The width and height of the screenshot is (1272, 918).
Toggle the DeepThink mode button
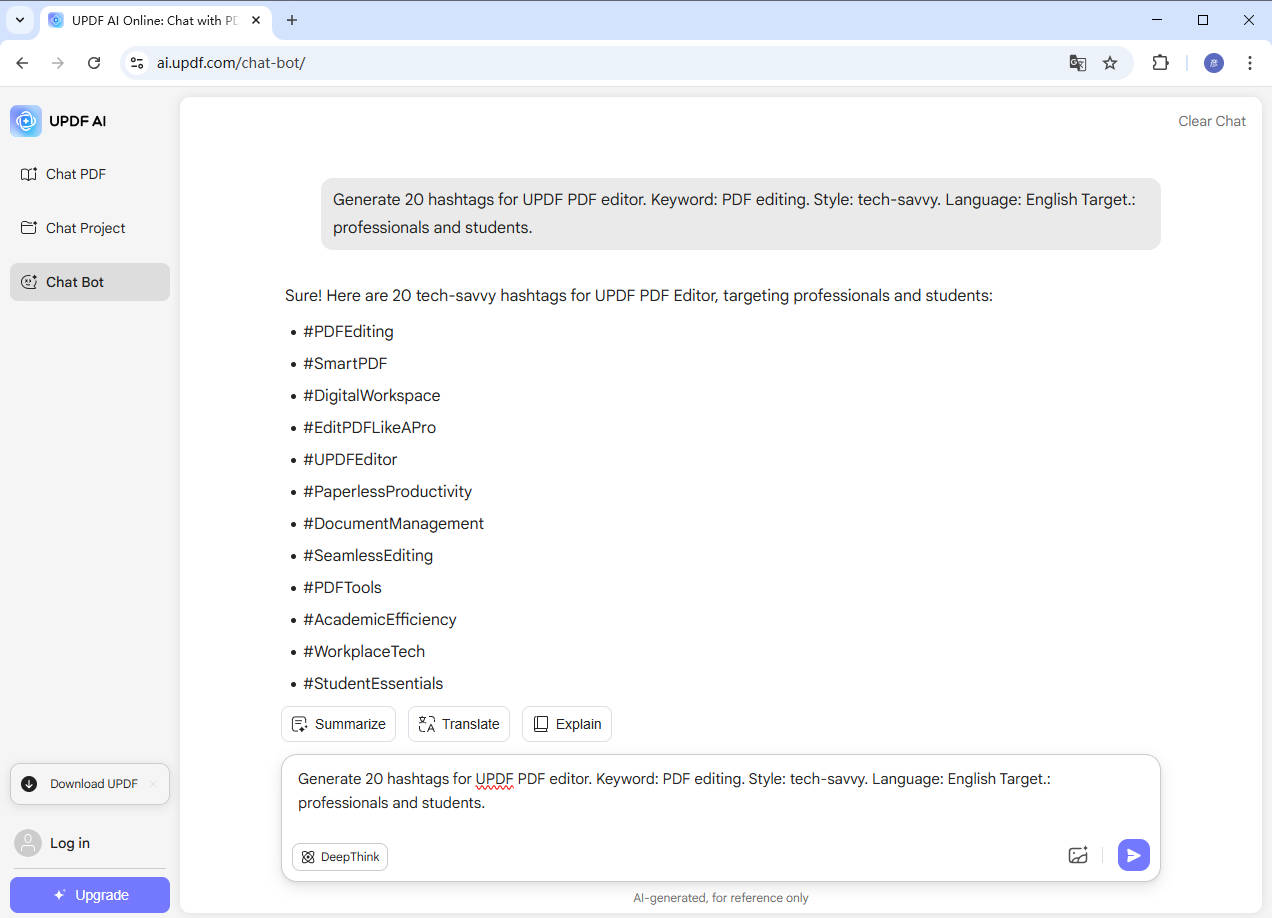[340, 857]
